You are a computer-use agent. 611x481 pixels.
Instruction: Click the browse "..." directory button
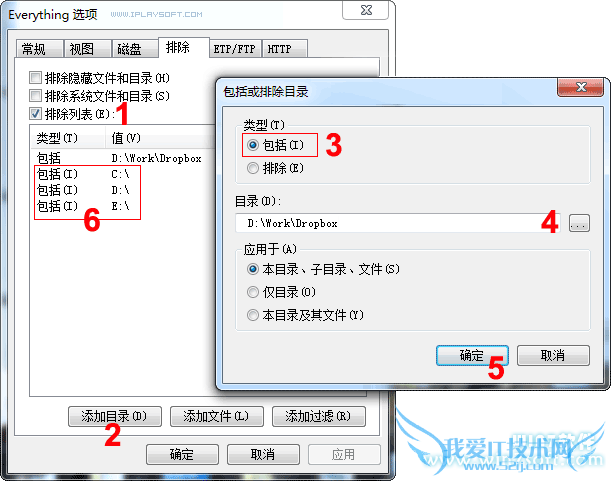click(x=579, y=223)
